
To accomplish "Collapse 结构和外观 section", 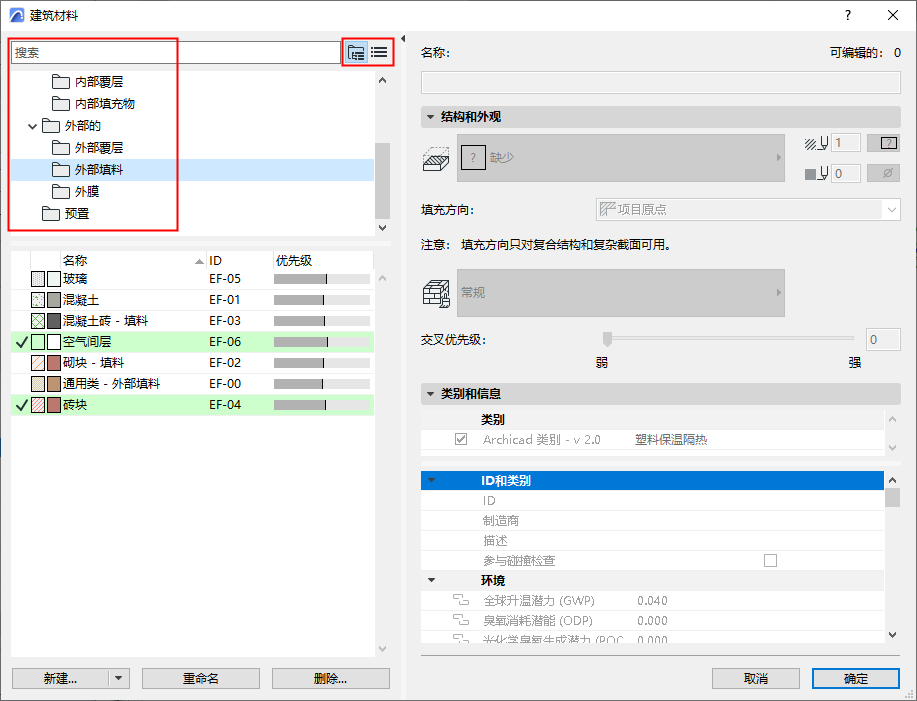I will [x=430, y=117].
